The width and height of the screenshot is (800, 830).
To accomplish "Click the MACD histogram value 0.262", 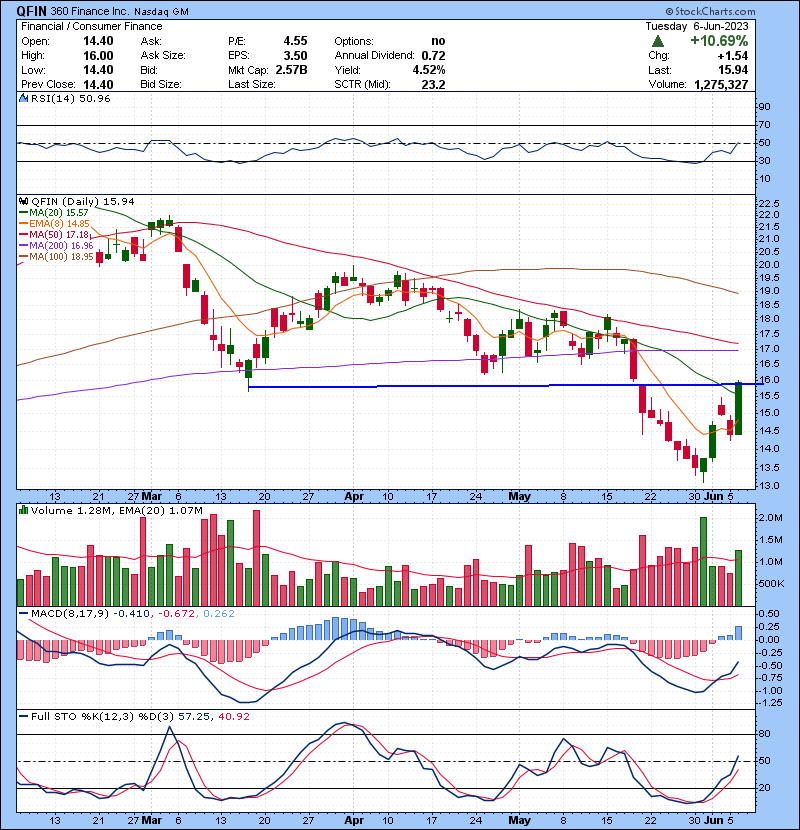I will click(219, 614).
